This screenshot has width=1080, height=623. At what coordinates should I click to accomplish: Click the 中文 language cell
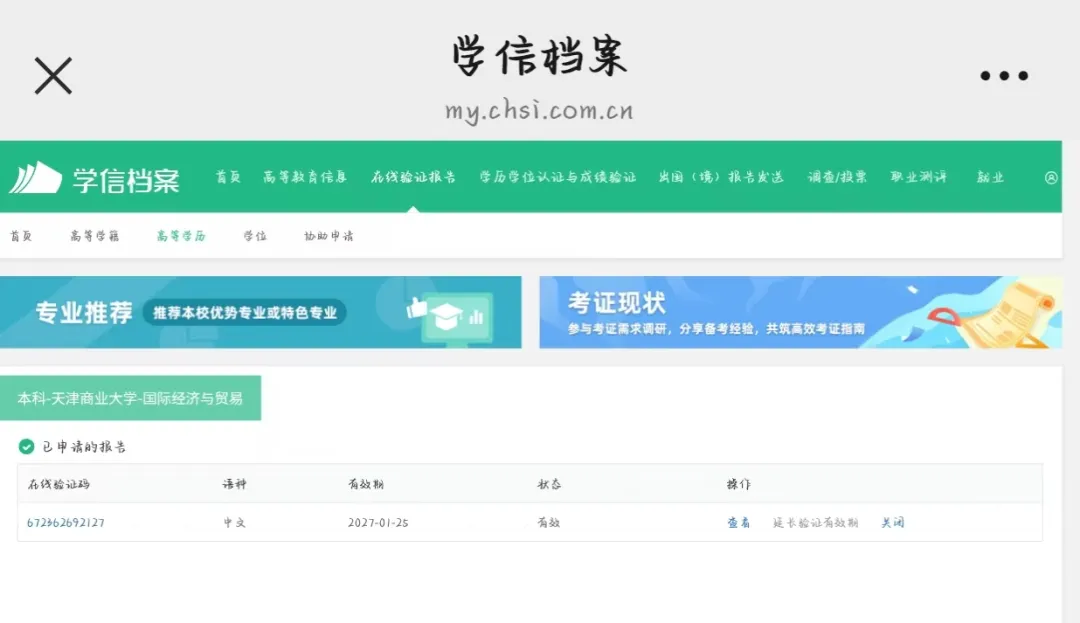pos(234,522)
